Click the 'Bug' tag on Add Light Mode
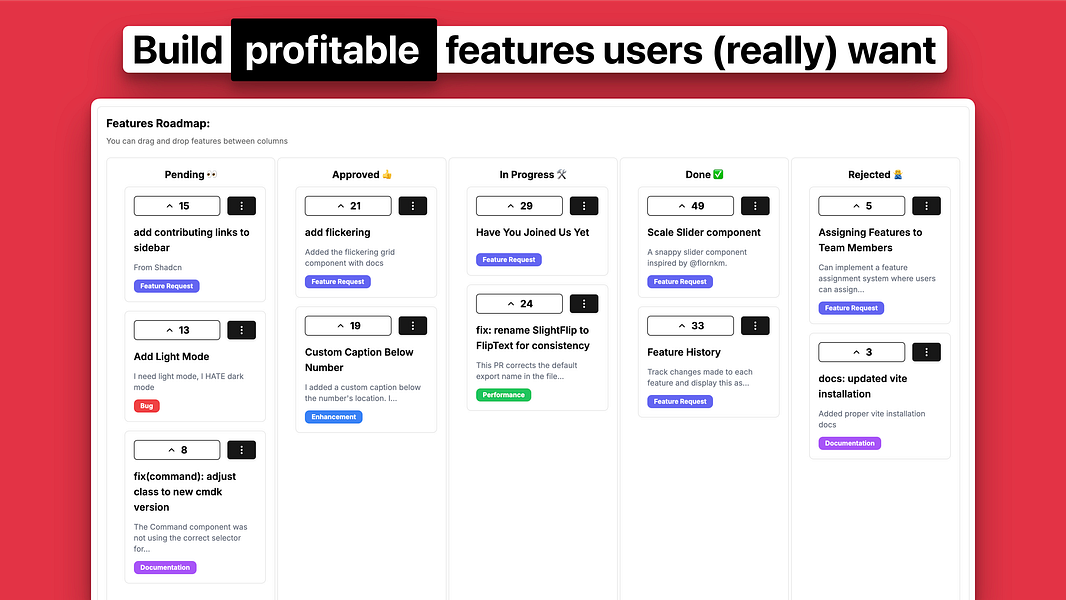Viewport: 1066px width, 600px height. [x=146, y=405]
